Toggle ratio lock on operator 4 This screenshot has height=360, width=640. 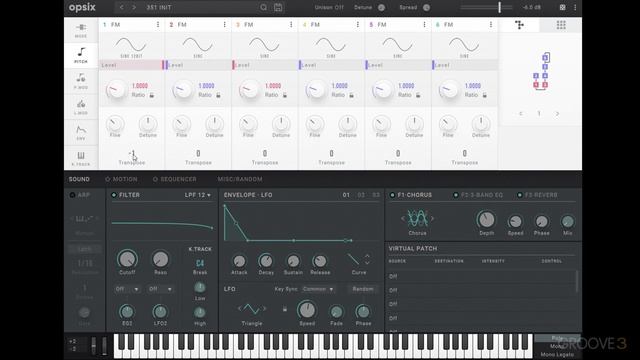tap(351, 95)
